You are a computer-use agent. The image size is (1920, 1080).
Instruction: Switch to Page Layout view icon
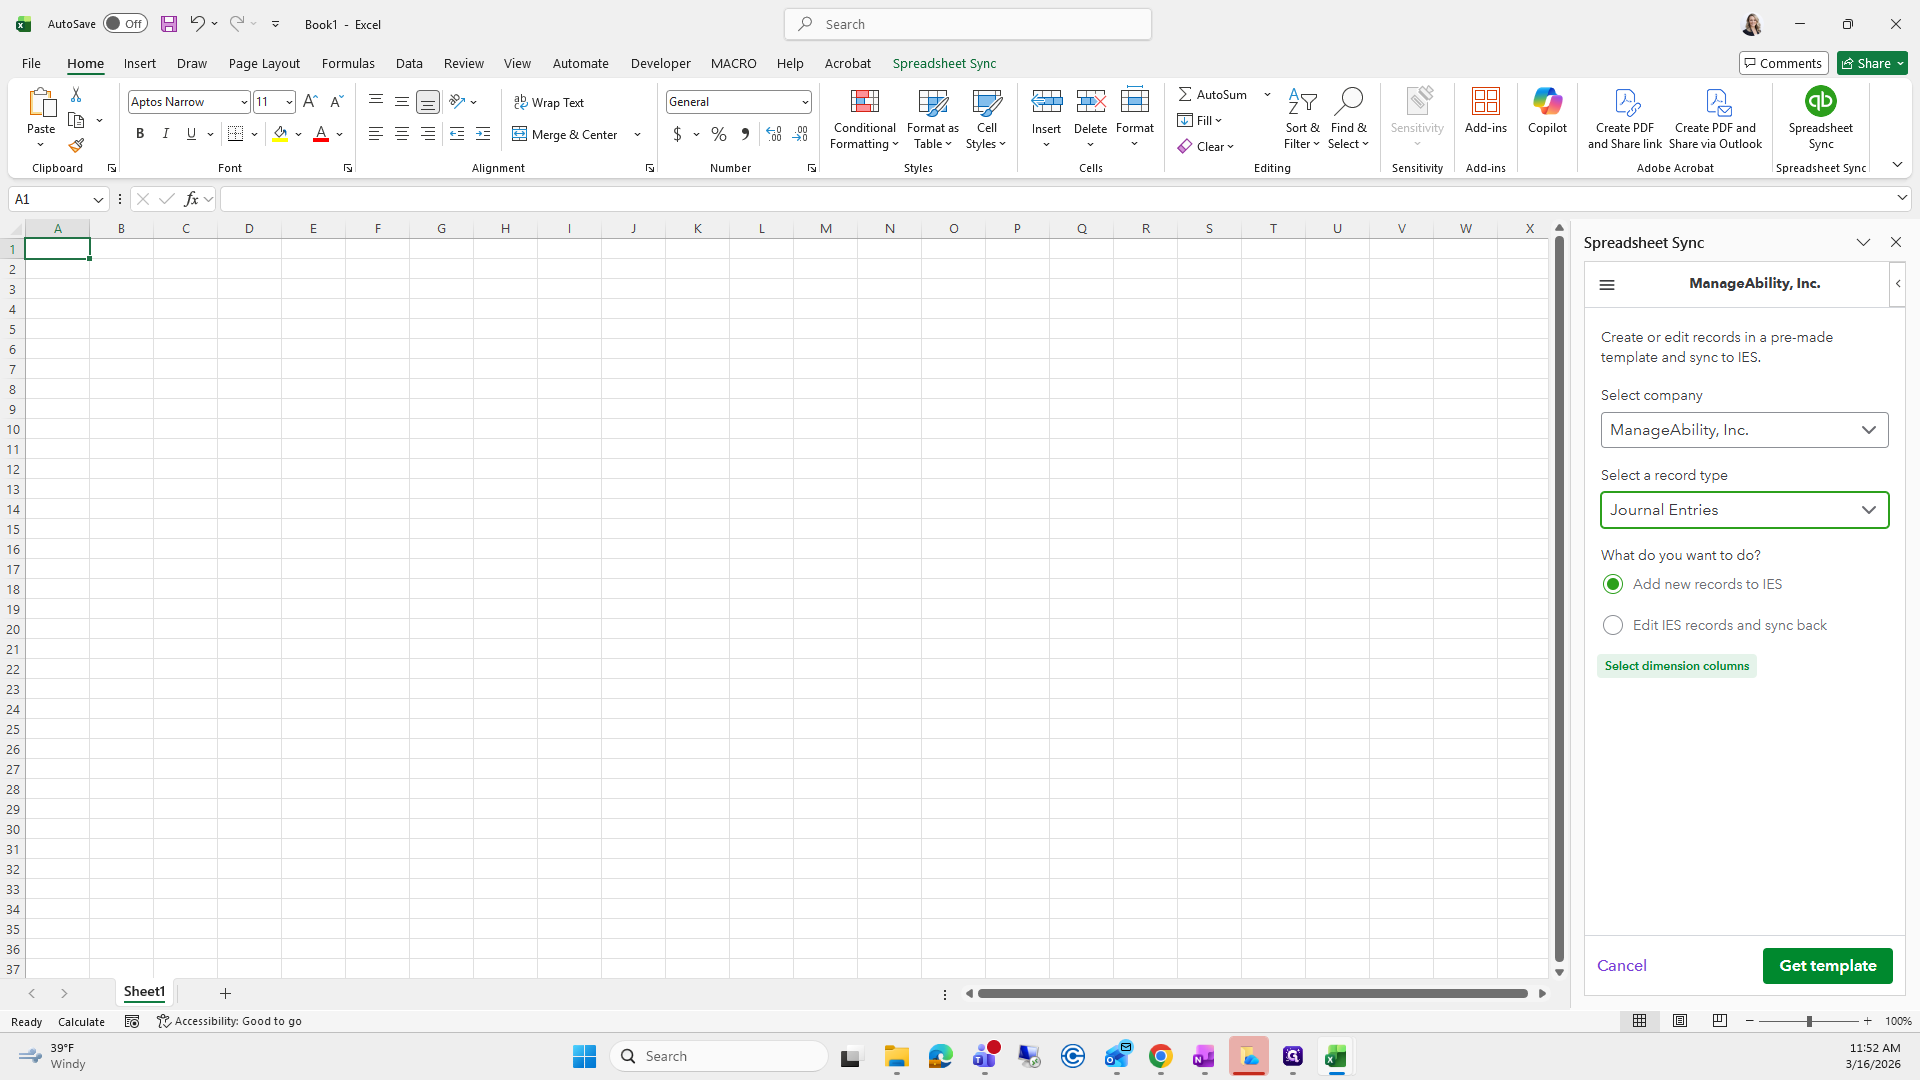click(1680, 1021)
